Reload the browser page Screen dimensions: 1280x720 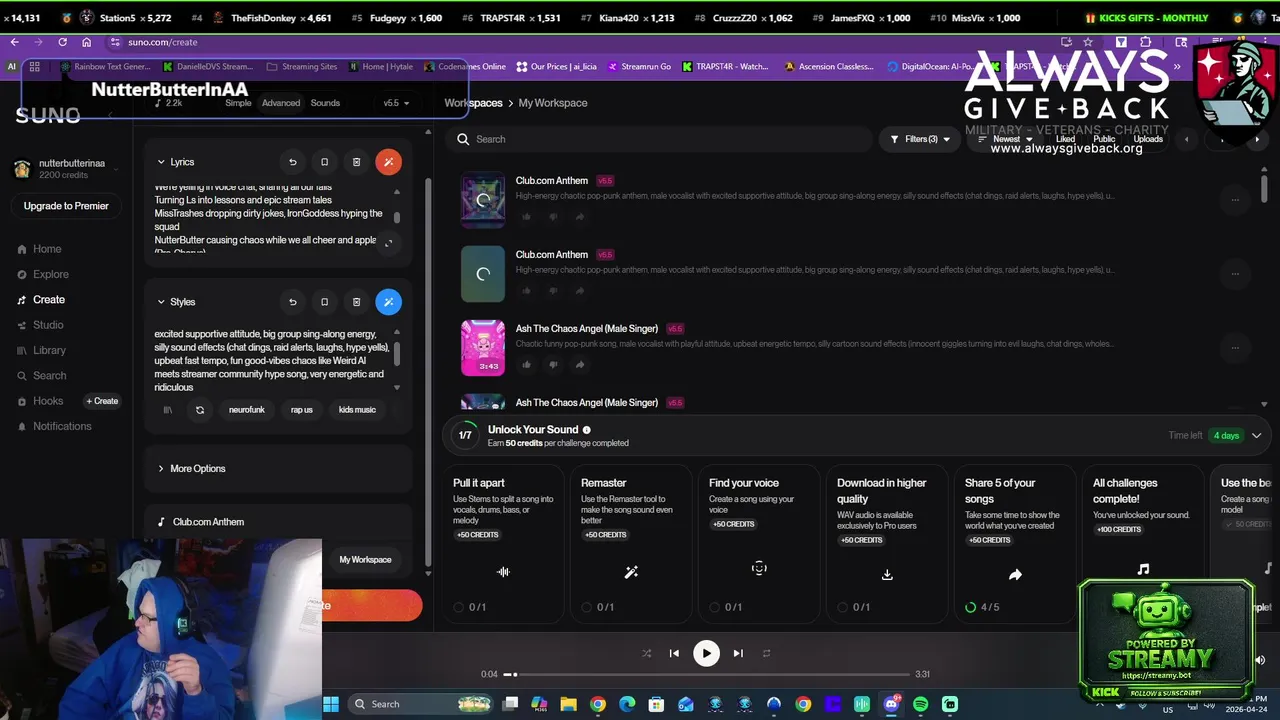coord(62,42)
